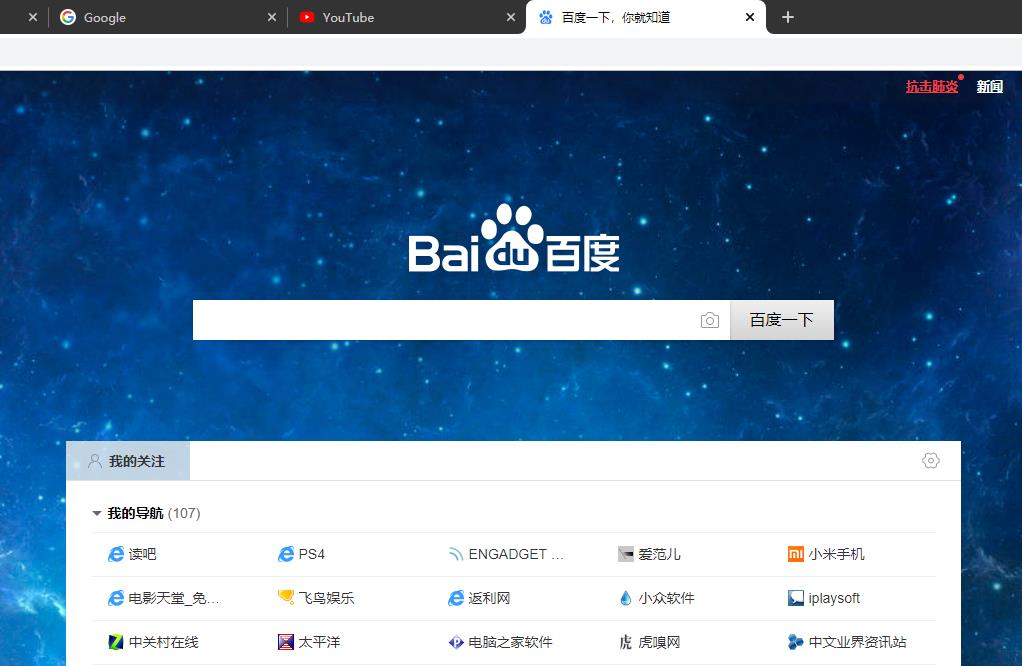Click the ENGADGET feed icon
This screenshot has height=666, width=1022.
pos(456,554)
